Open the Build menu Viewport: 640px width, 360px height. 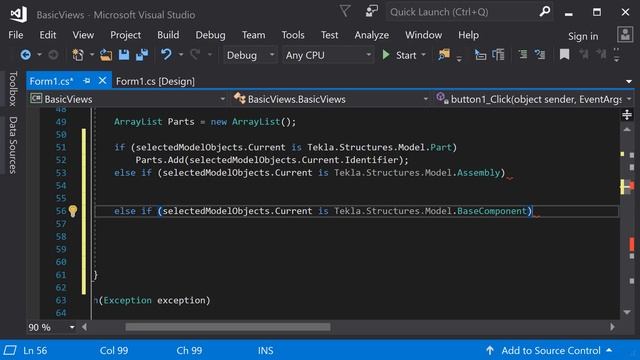coord(168,35)
